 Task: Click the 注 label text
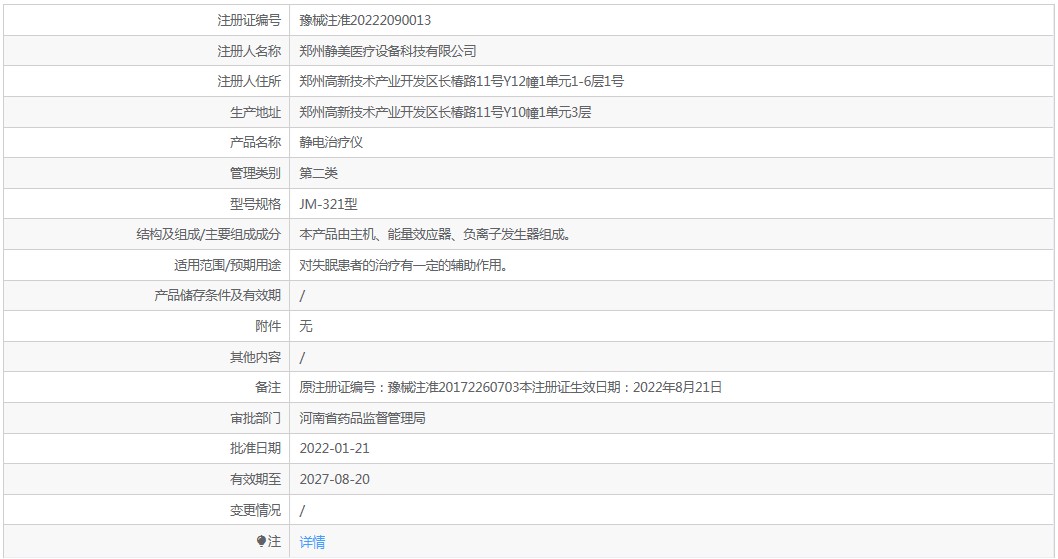275,541
